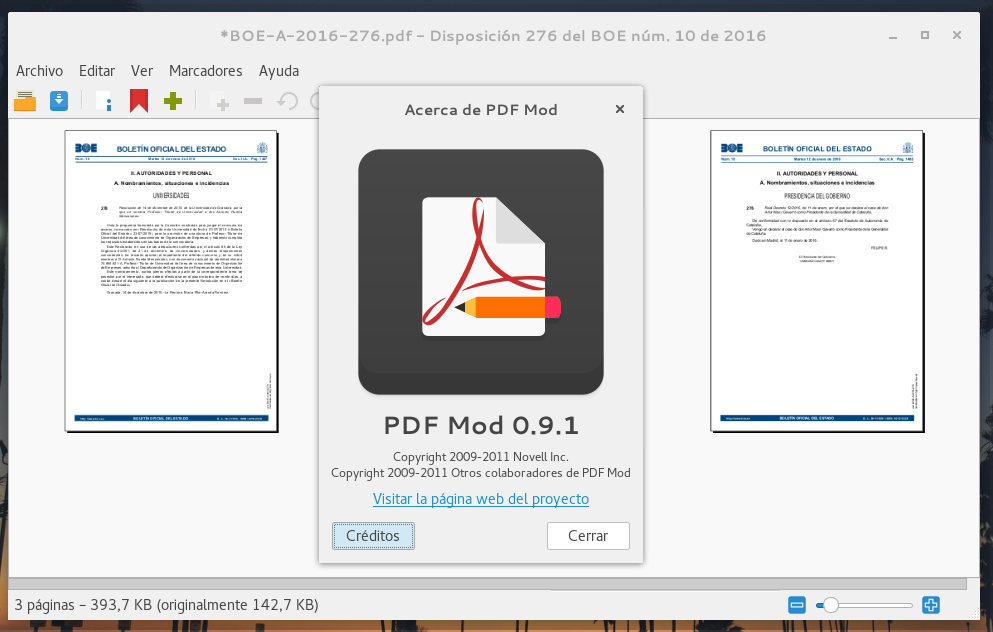Click the Otros colaboradores copyright line
This screenshot has width=993, height=632.
(x=481, y=473)
